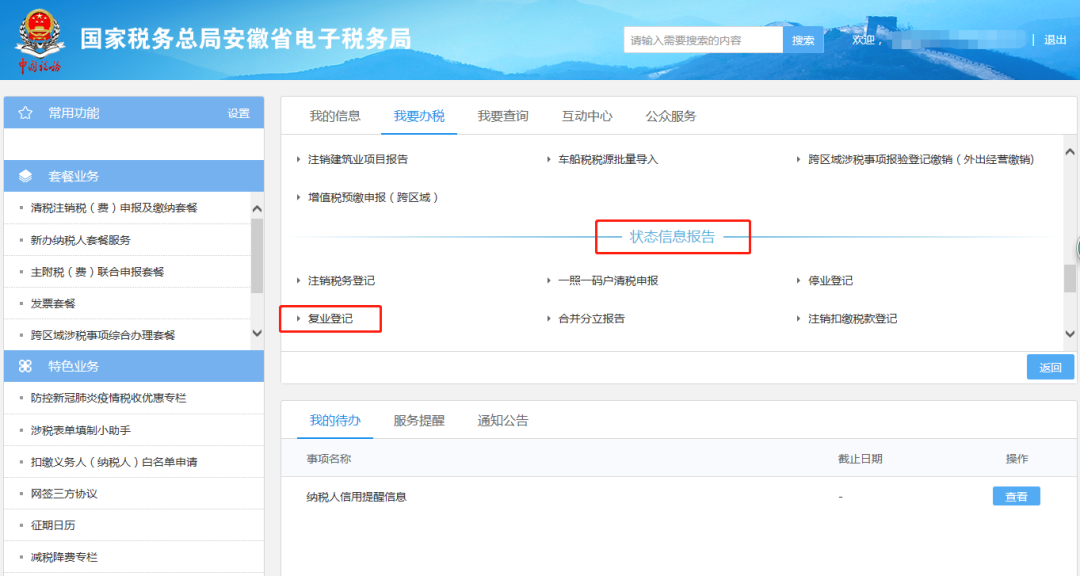Click 查看 for 纳税人信用提醒信息
The width and height of the screenshot is (1080, 576).
[x=1015, y=495]
